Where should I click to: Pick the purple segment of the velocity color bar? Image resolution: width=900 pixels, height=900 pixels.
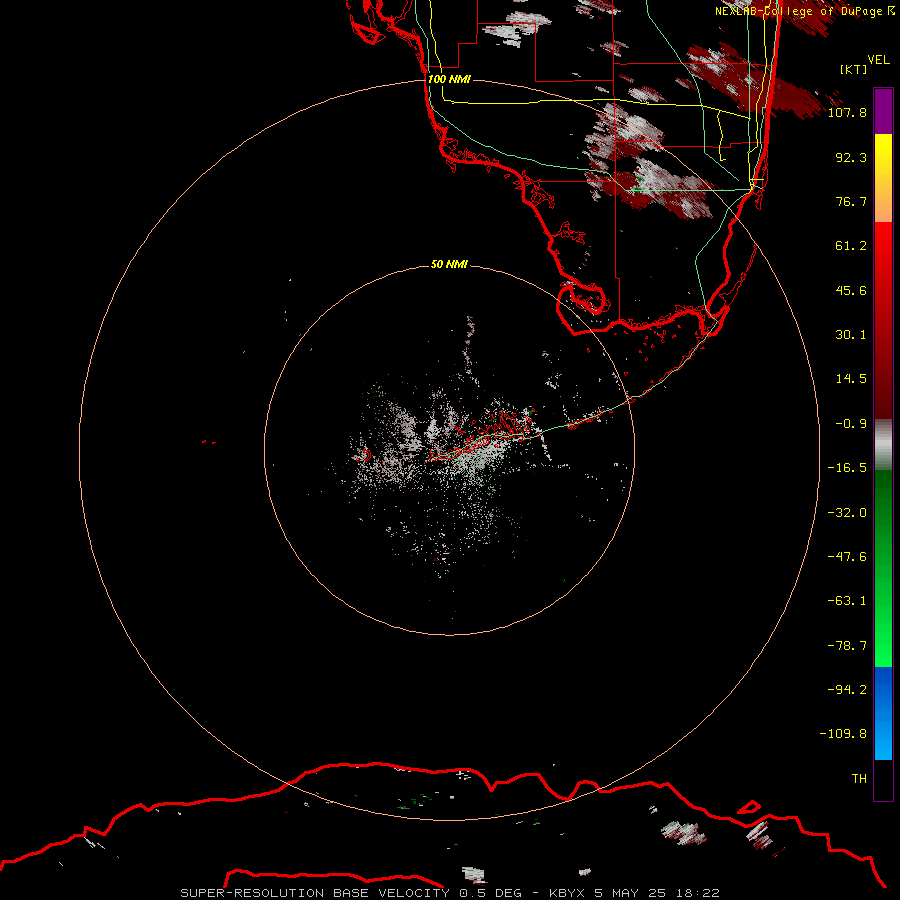click(x=883, y=111)
